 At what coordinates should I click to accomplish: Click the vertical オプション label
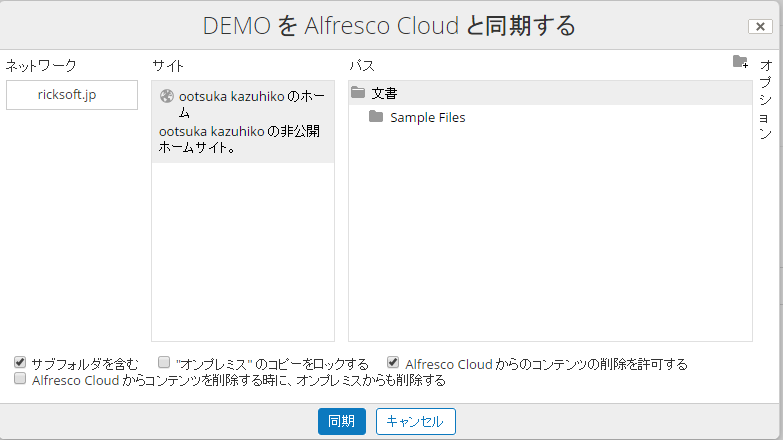pyautogui.click(x=766, y=99)
